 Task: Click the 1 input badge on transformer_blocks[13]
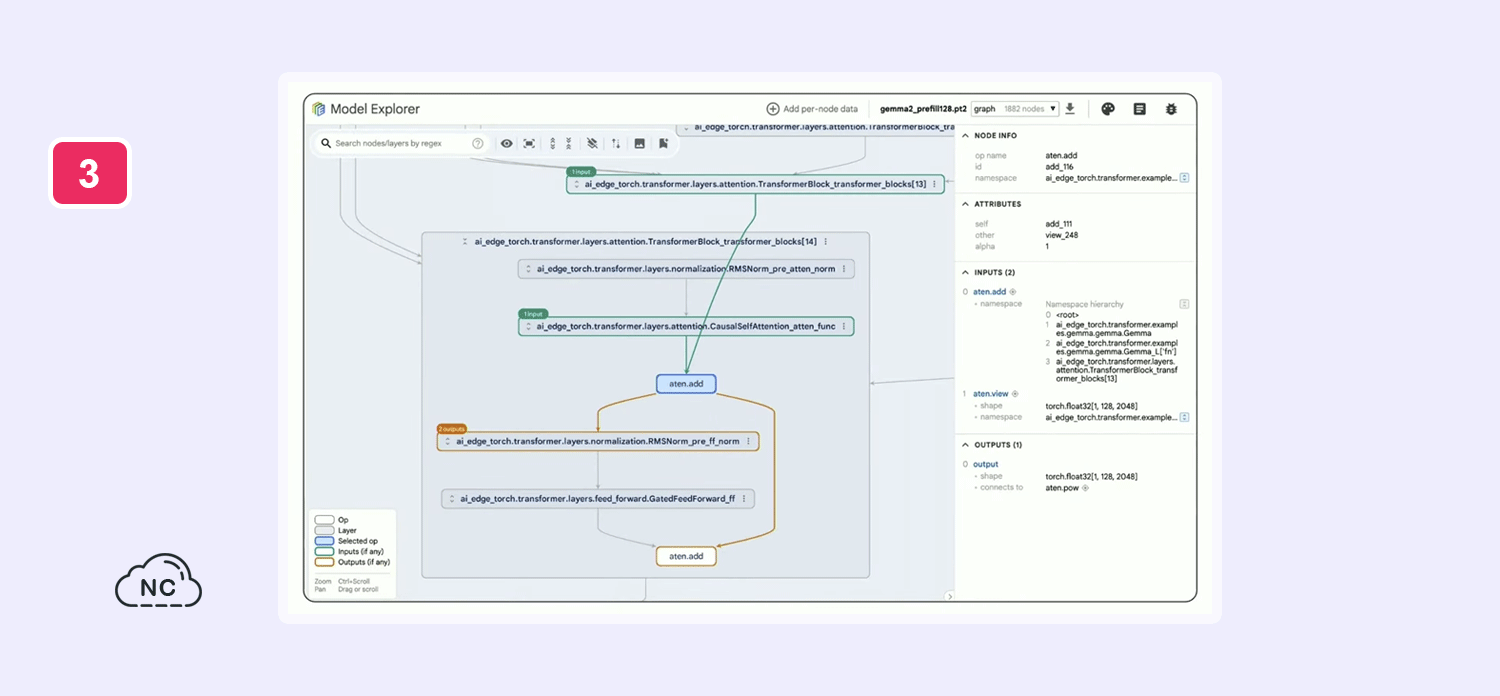click(x=582, y=172)
